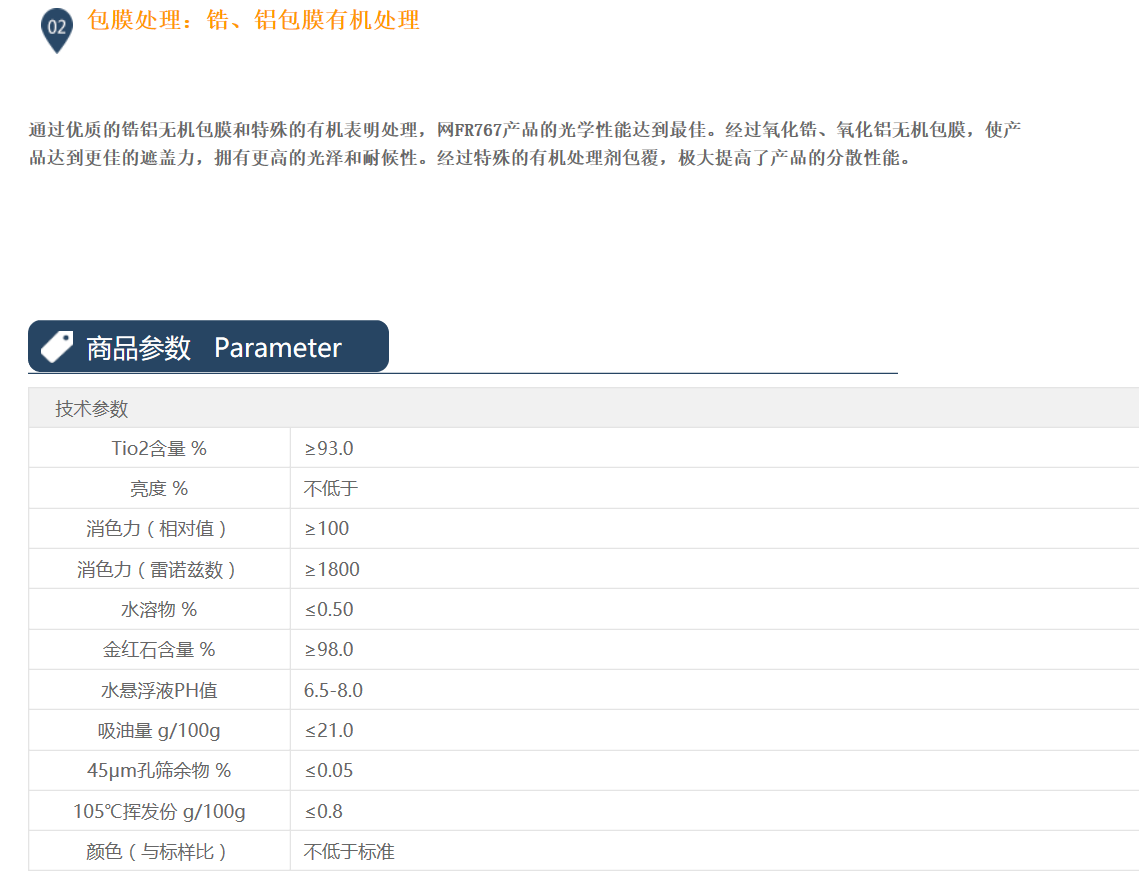Select the 不低于标准 color value cell
Image resolution: width=1139 pixels, height=876 pixels.
coord(349,851)
